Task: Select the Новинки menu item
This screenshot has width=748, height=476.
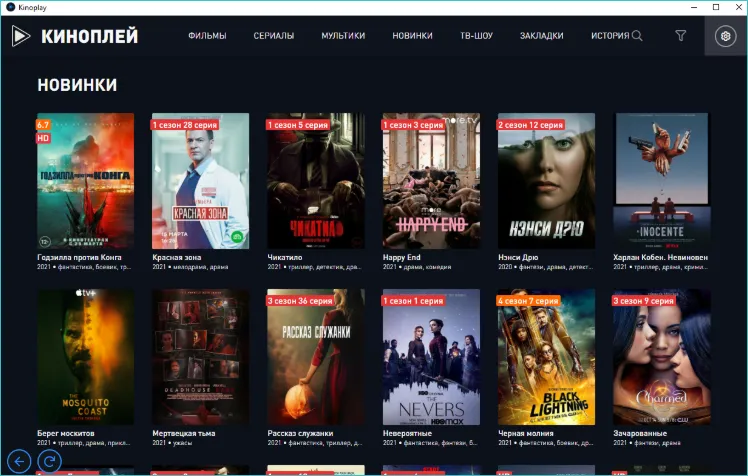Action: tap(412, 36)
